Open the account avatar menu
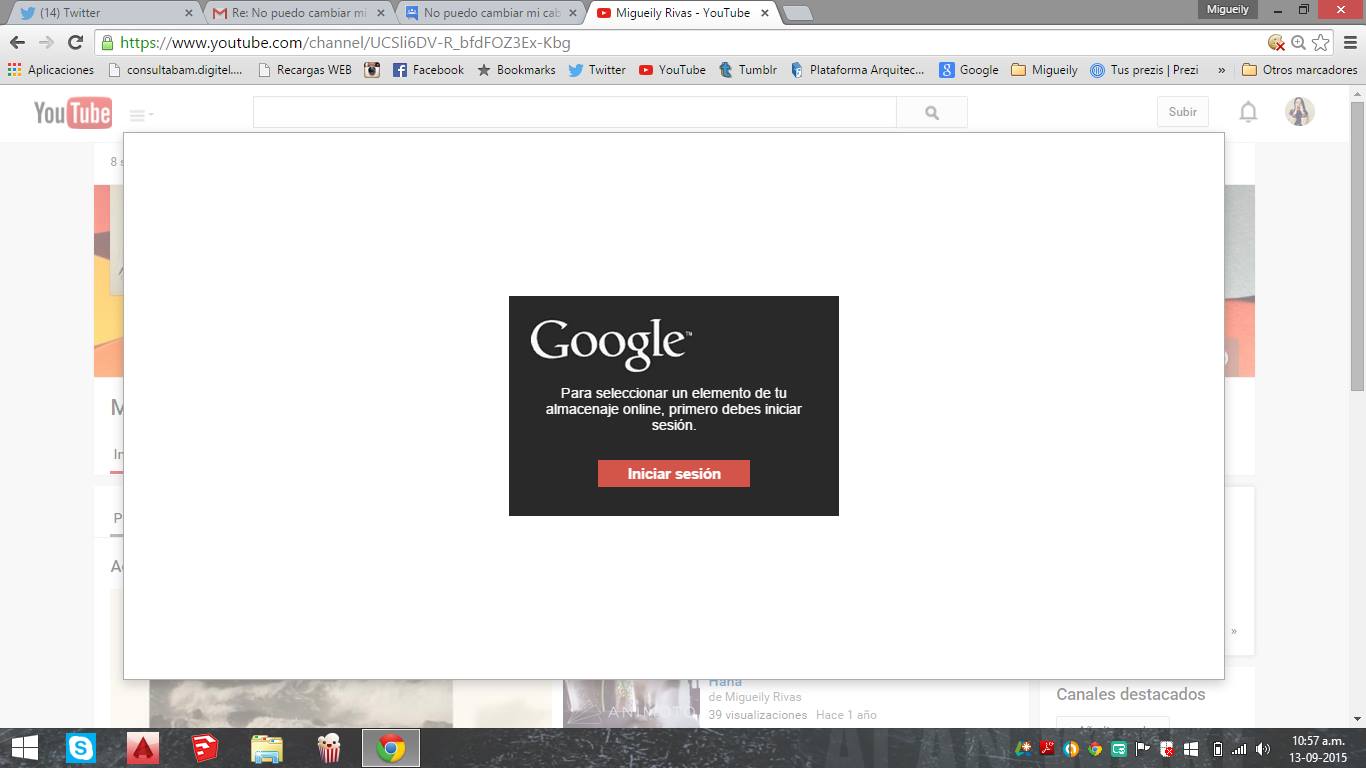The height and width of the screenshot is (768, 1366). pyautogui.click(x=1299, y=112)
